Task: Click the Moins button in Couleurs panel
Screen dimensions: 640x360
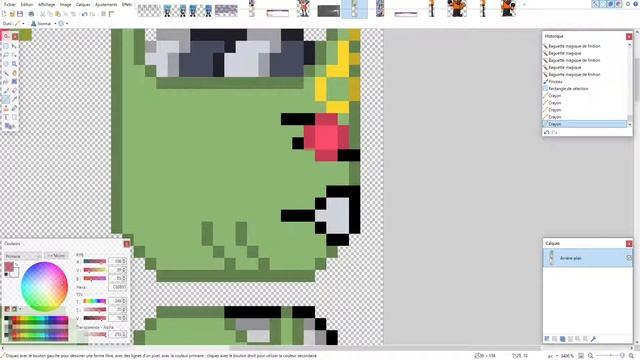Action: (x=56, y=256)
